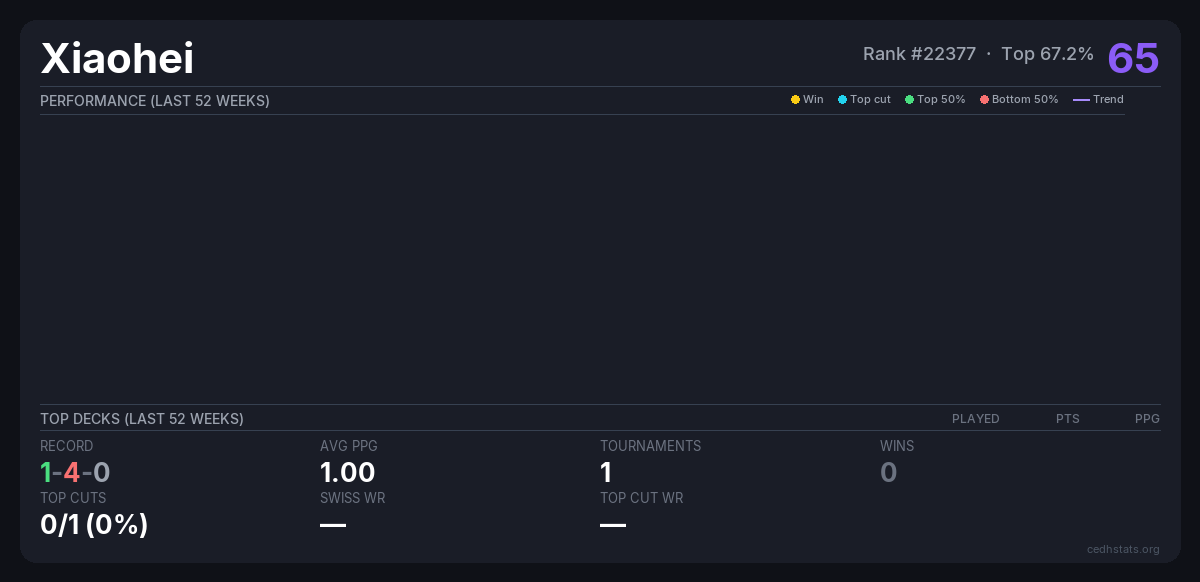Click the 1-4-0 record value
1200x582 pixels.
tap(75, 472)
